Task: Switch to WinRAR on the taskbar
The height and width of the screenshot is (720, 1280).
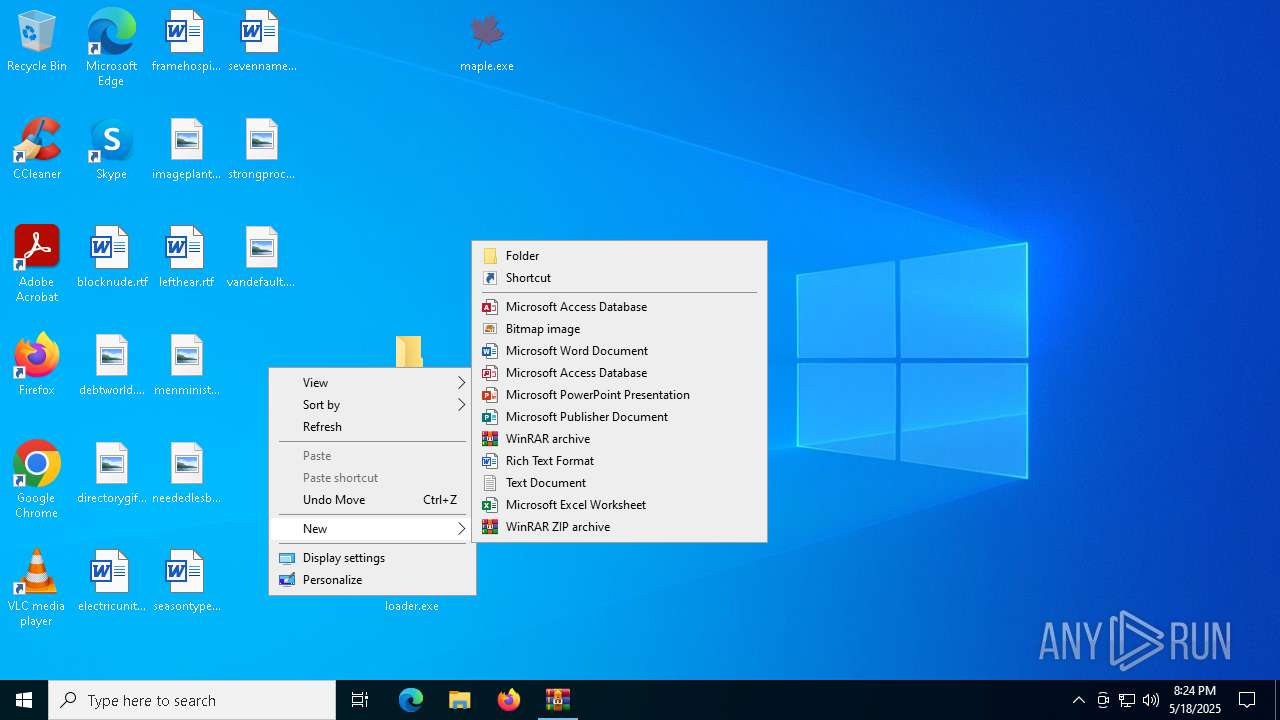Action: (x=558, y=700)
